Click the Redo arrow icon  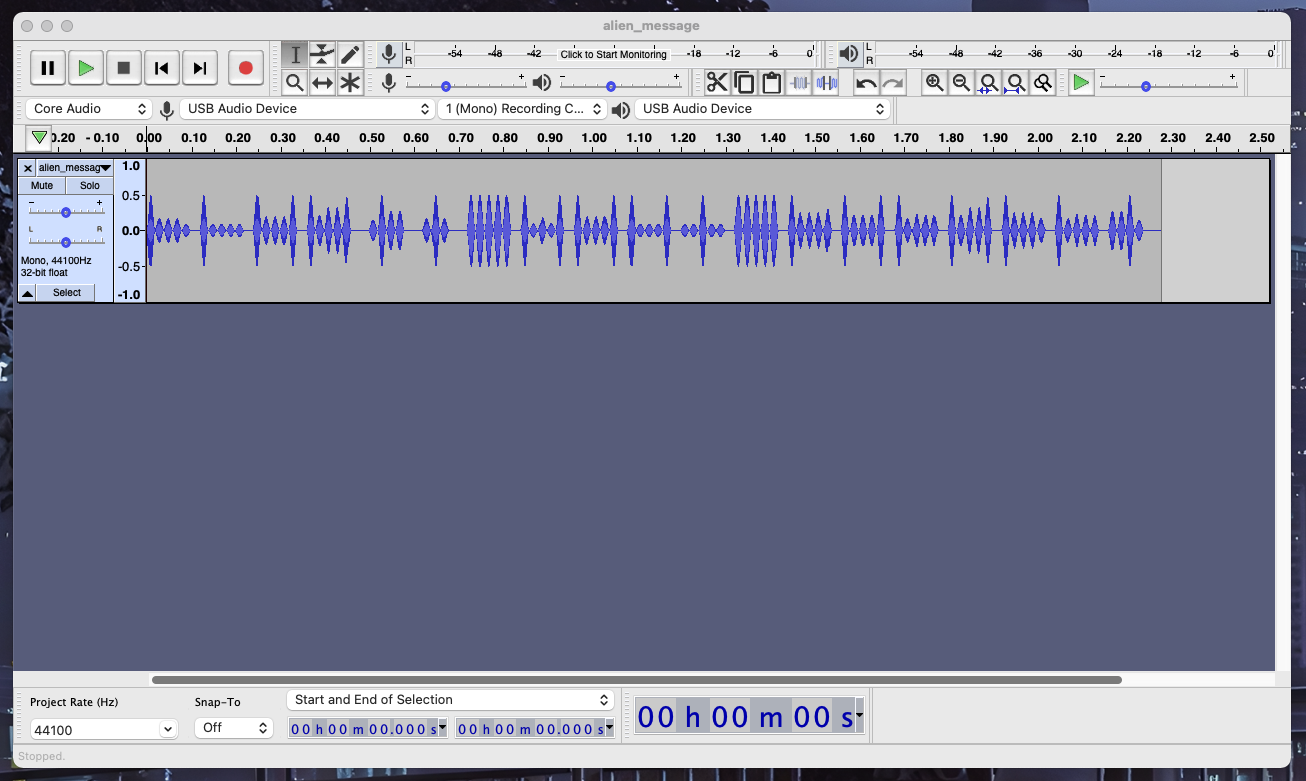pos(893,82)
